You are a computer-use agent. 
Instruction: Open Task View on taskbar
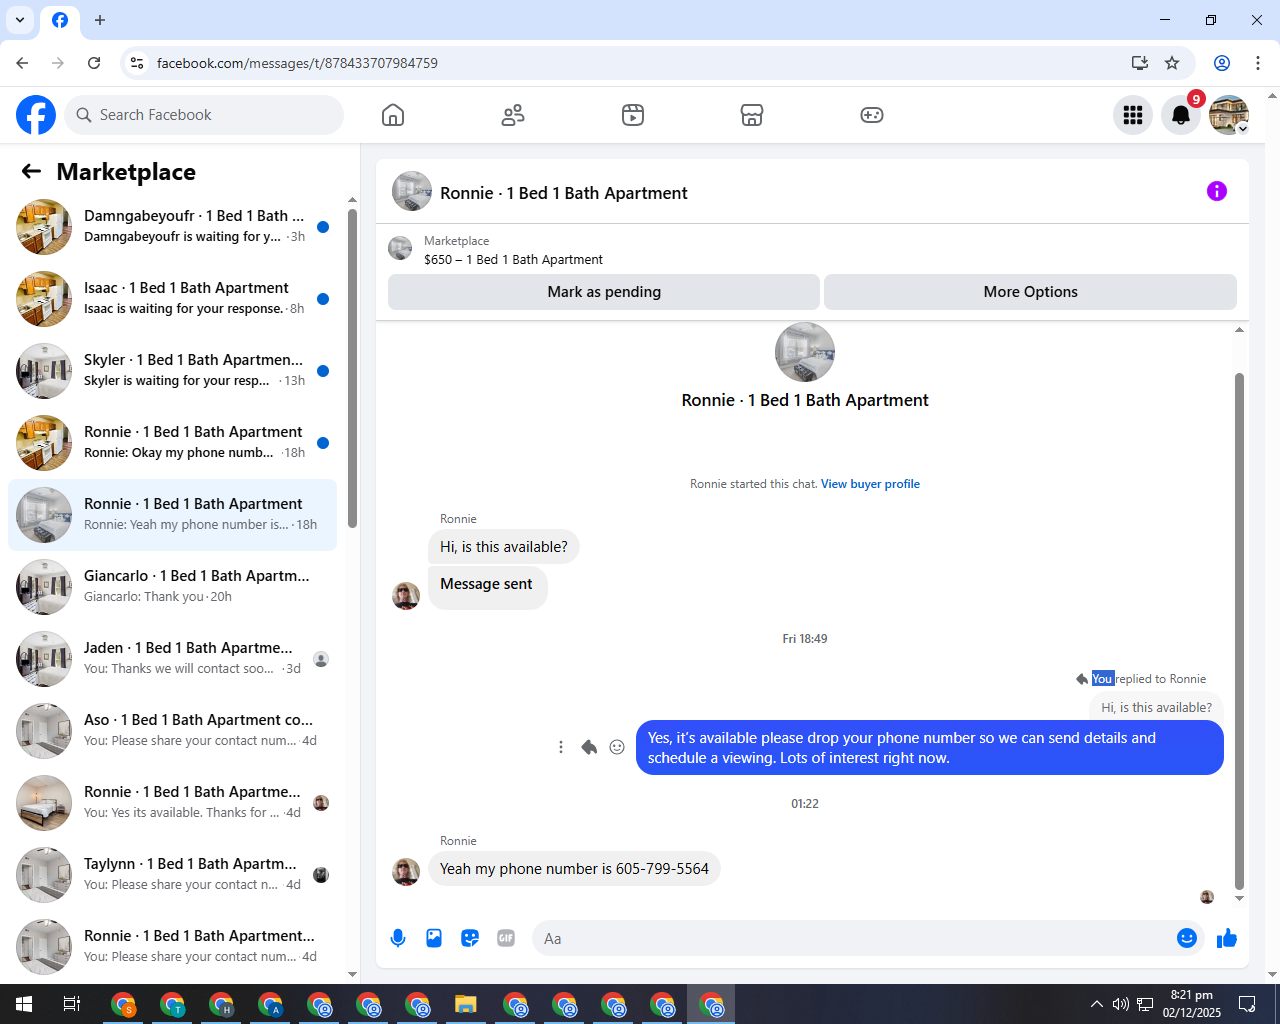72,1004
